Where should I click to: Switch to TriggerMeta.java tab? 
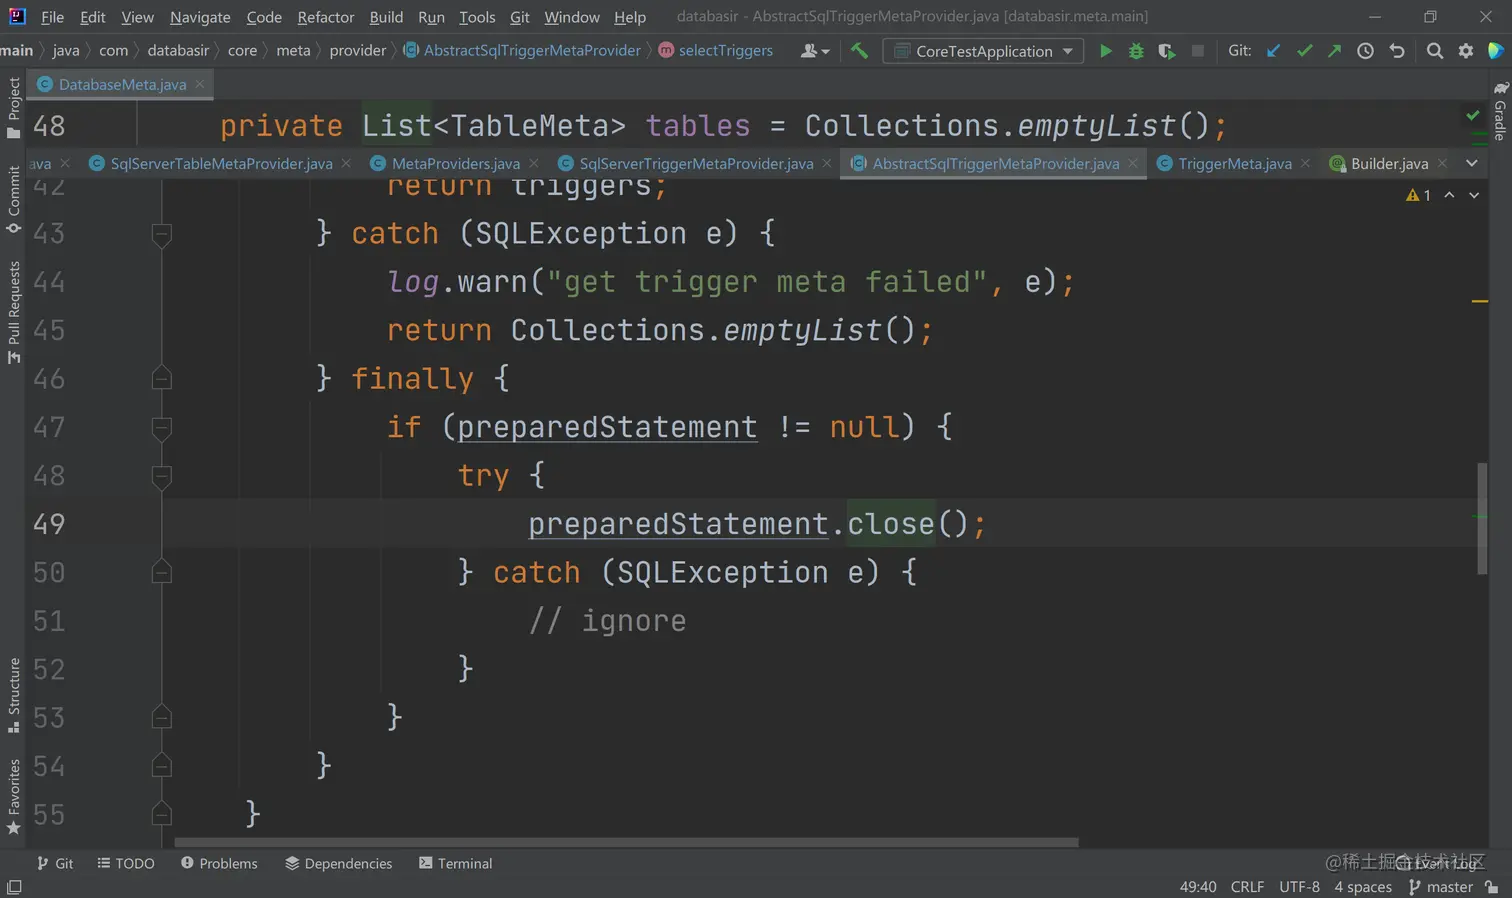[1234, 163]
